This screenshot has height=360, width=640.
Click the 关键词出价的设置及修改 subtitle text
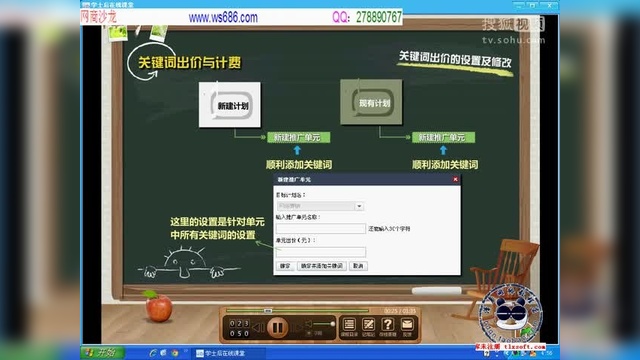[x=455, y=59]
